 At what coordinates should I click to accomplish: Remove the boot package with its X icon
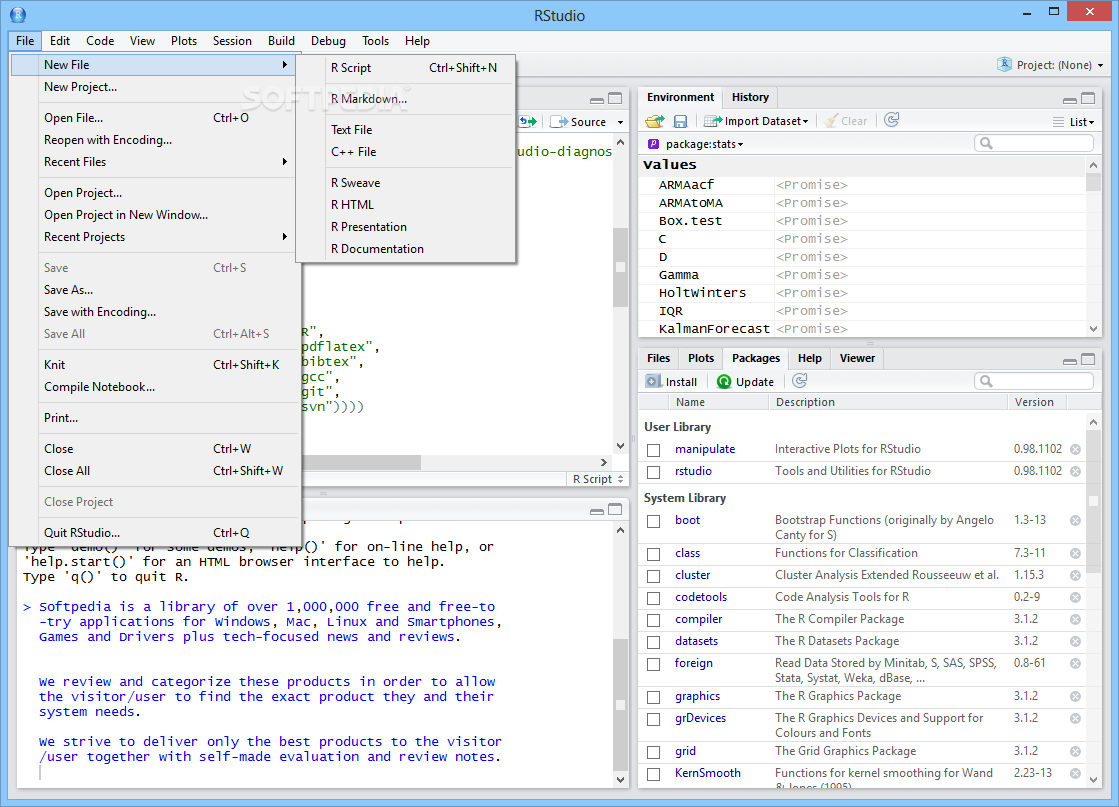1075,521
